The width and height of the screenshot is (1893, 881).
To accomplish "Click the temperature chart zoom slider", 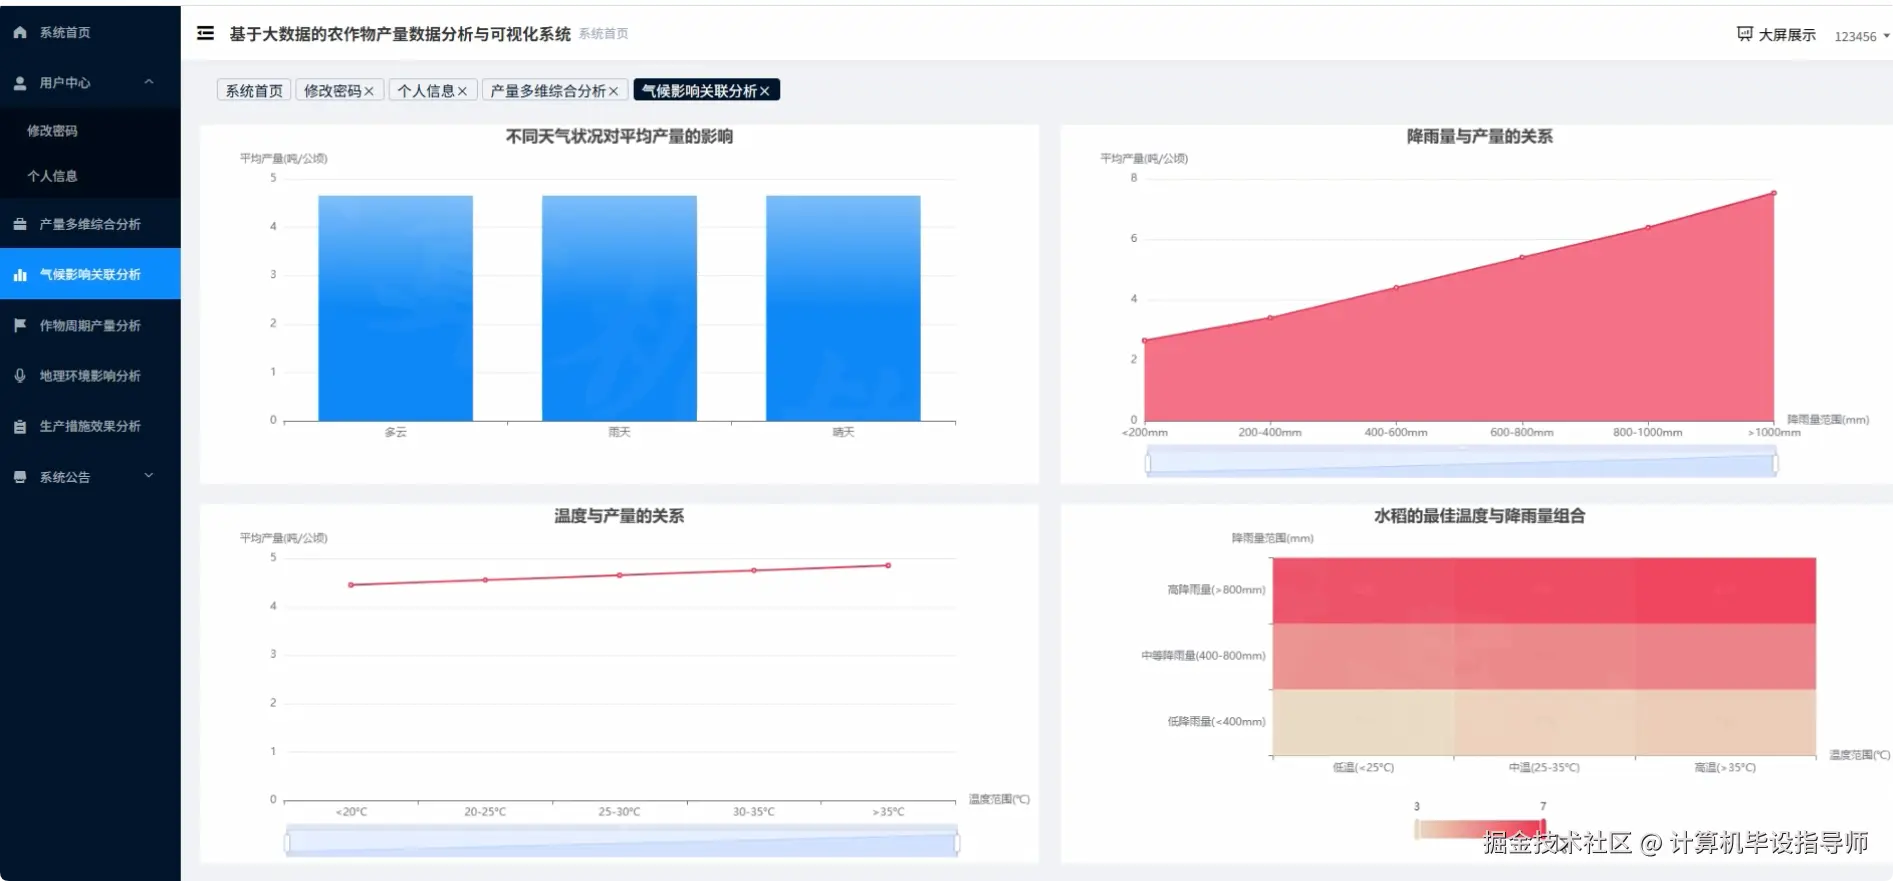I will [x=621, y=842].
